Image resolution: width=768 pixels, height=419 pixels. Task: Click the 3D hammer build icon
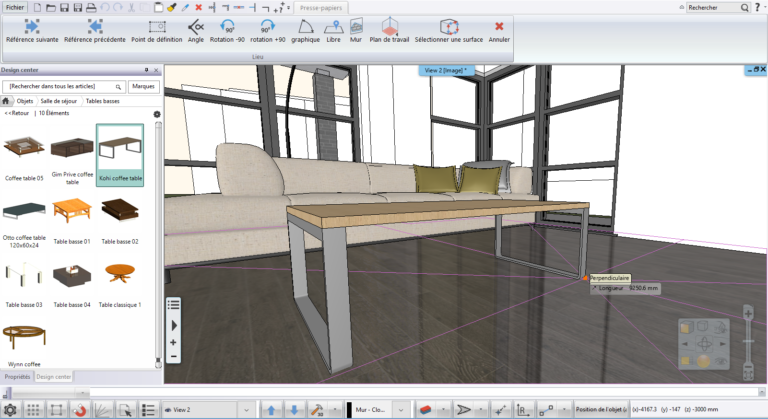(317, 410)
